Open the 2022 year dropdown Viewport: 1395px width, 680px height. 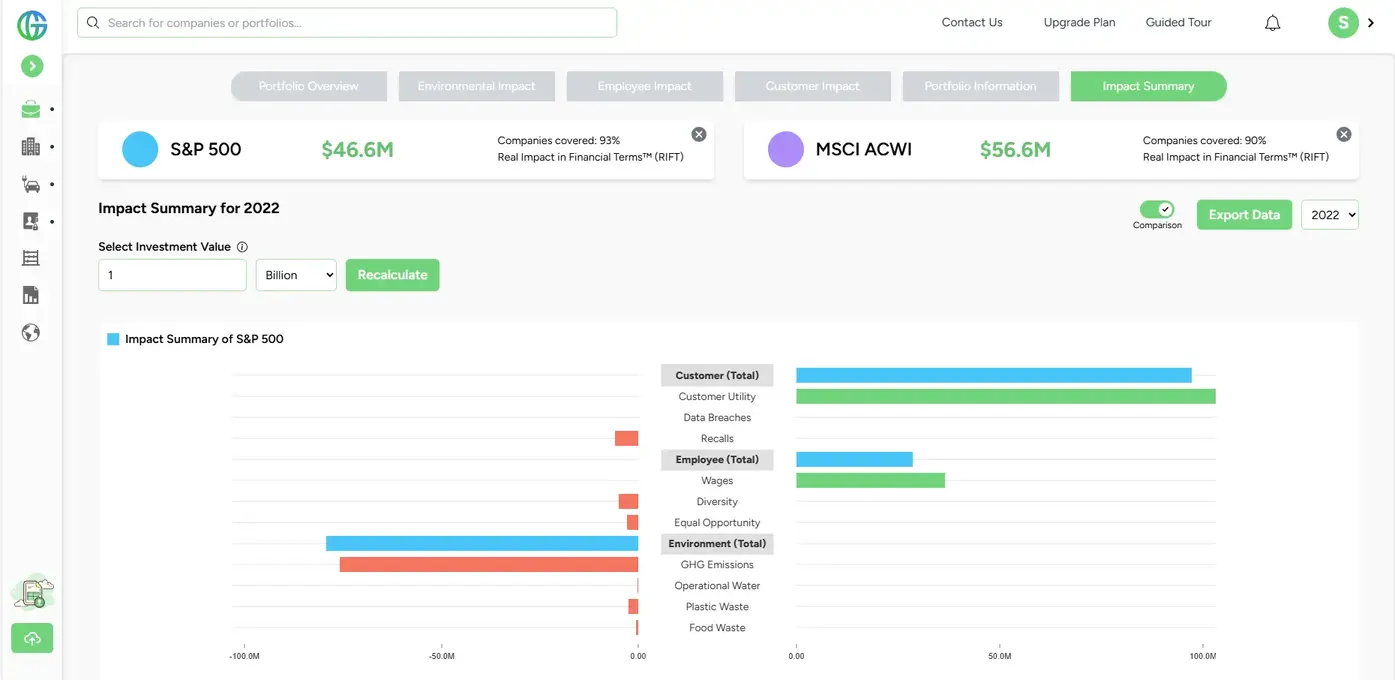[x=1330, y=215]
